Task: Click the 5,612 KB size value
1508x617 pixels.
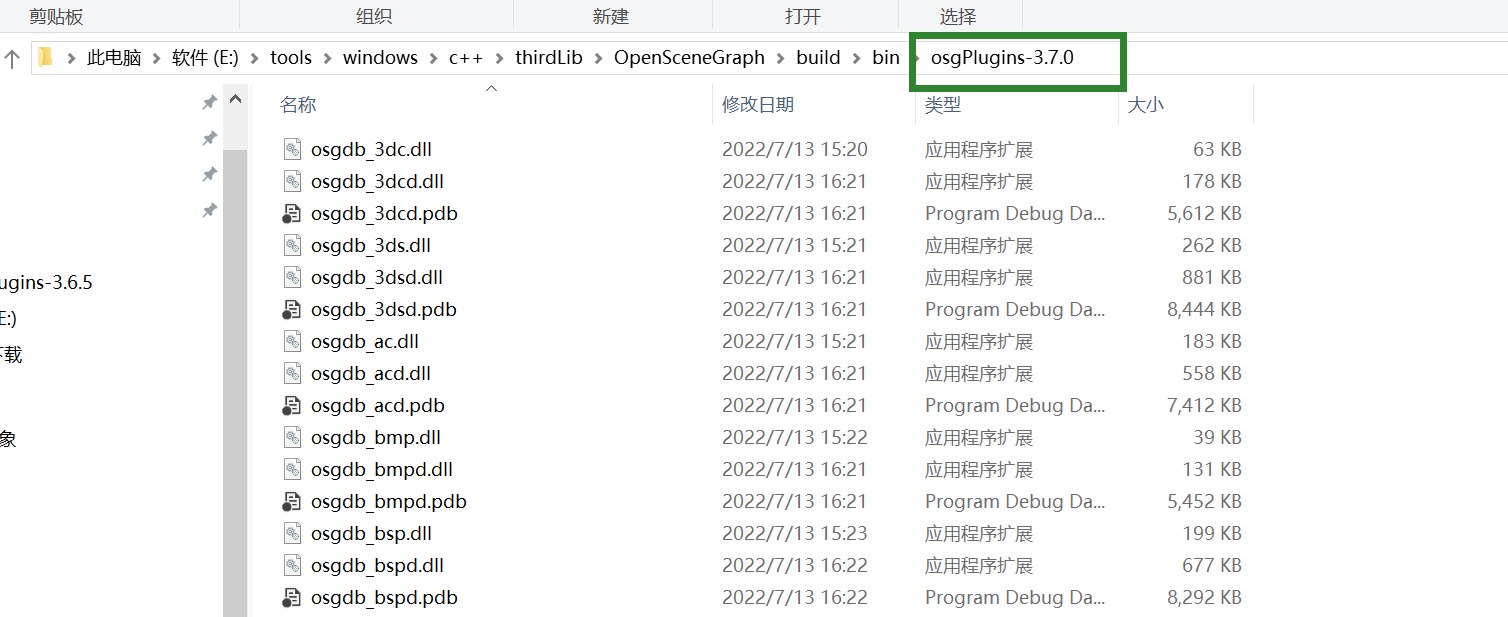Action: pyautogui.click(x=1204, y=214)
